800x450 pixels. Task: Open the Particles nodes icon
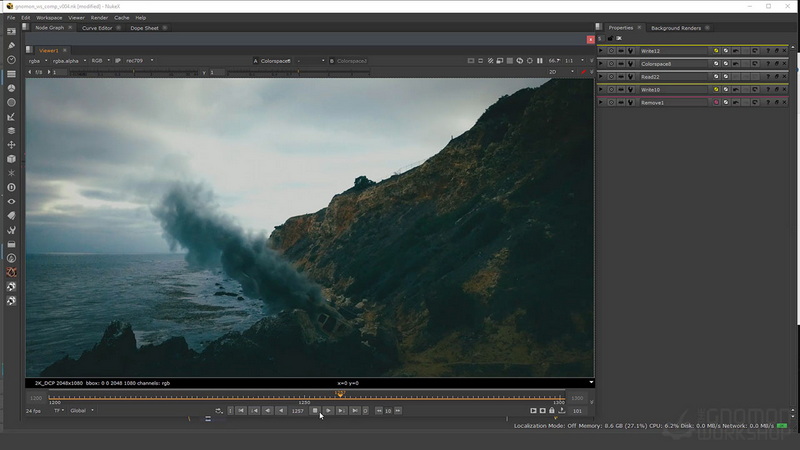click(11, 173)
